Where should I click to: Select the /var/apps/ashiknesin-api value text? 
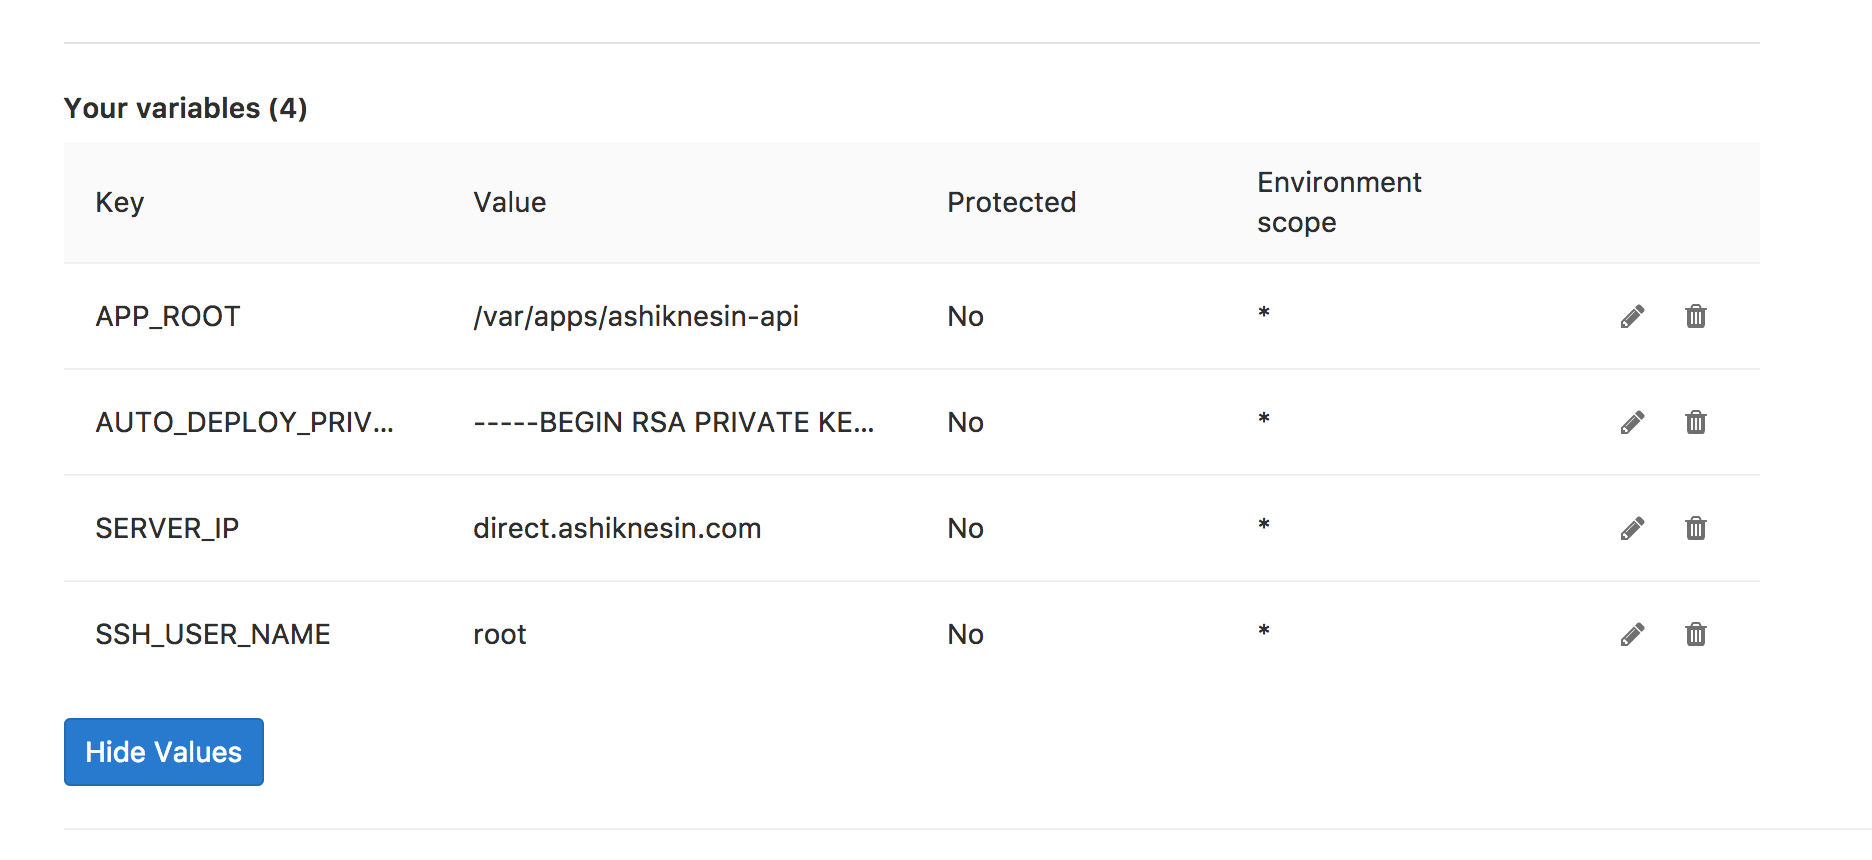tap(636, 317)
